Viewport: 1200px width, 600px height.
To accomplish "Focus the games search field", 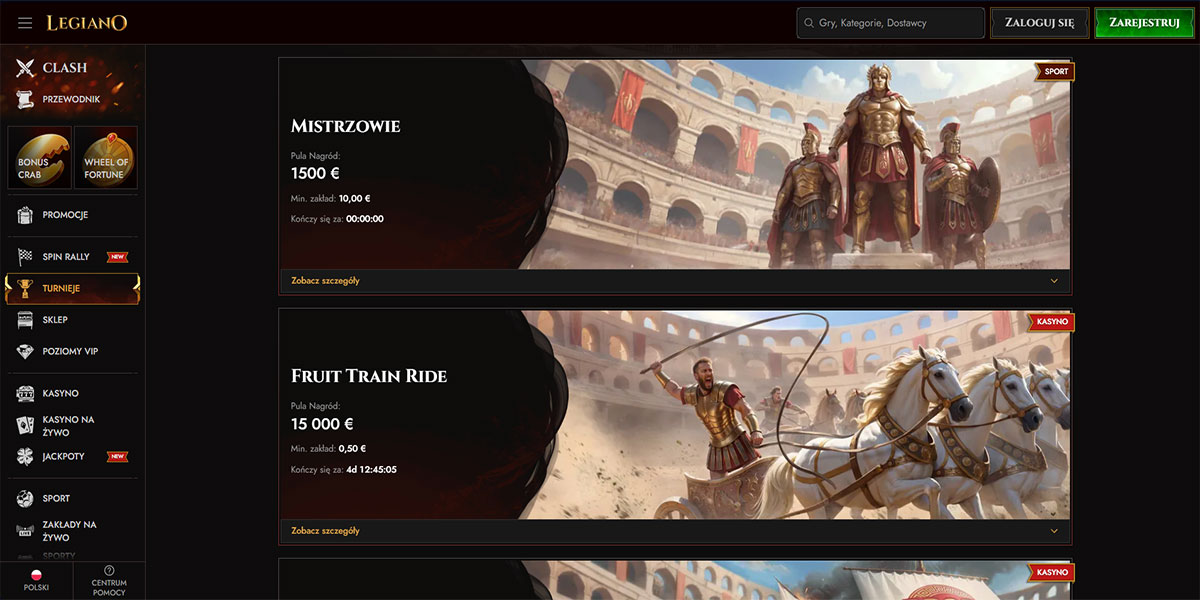I will (891, 23).
